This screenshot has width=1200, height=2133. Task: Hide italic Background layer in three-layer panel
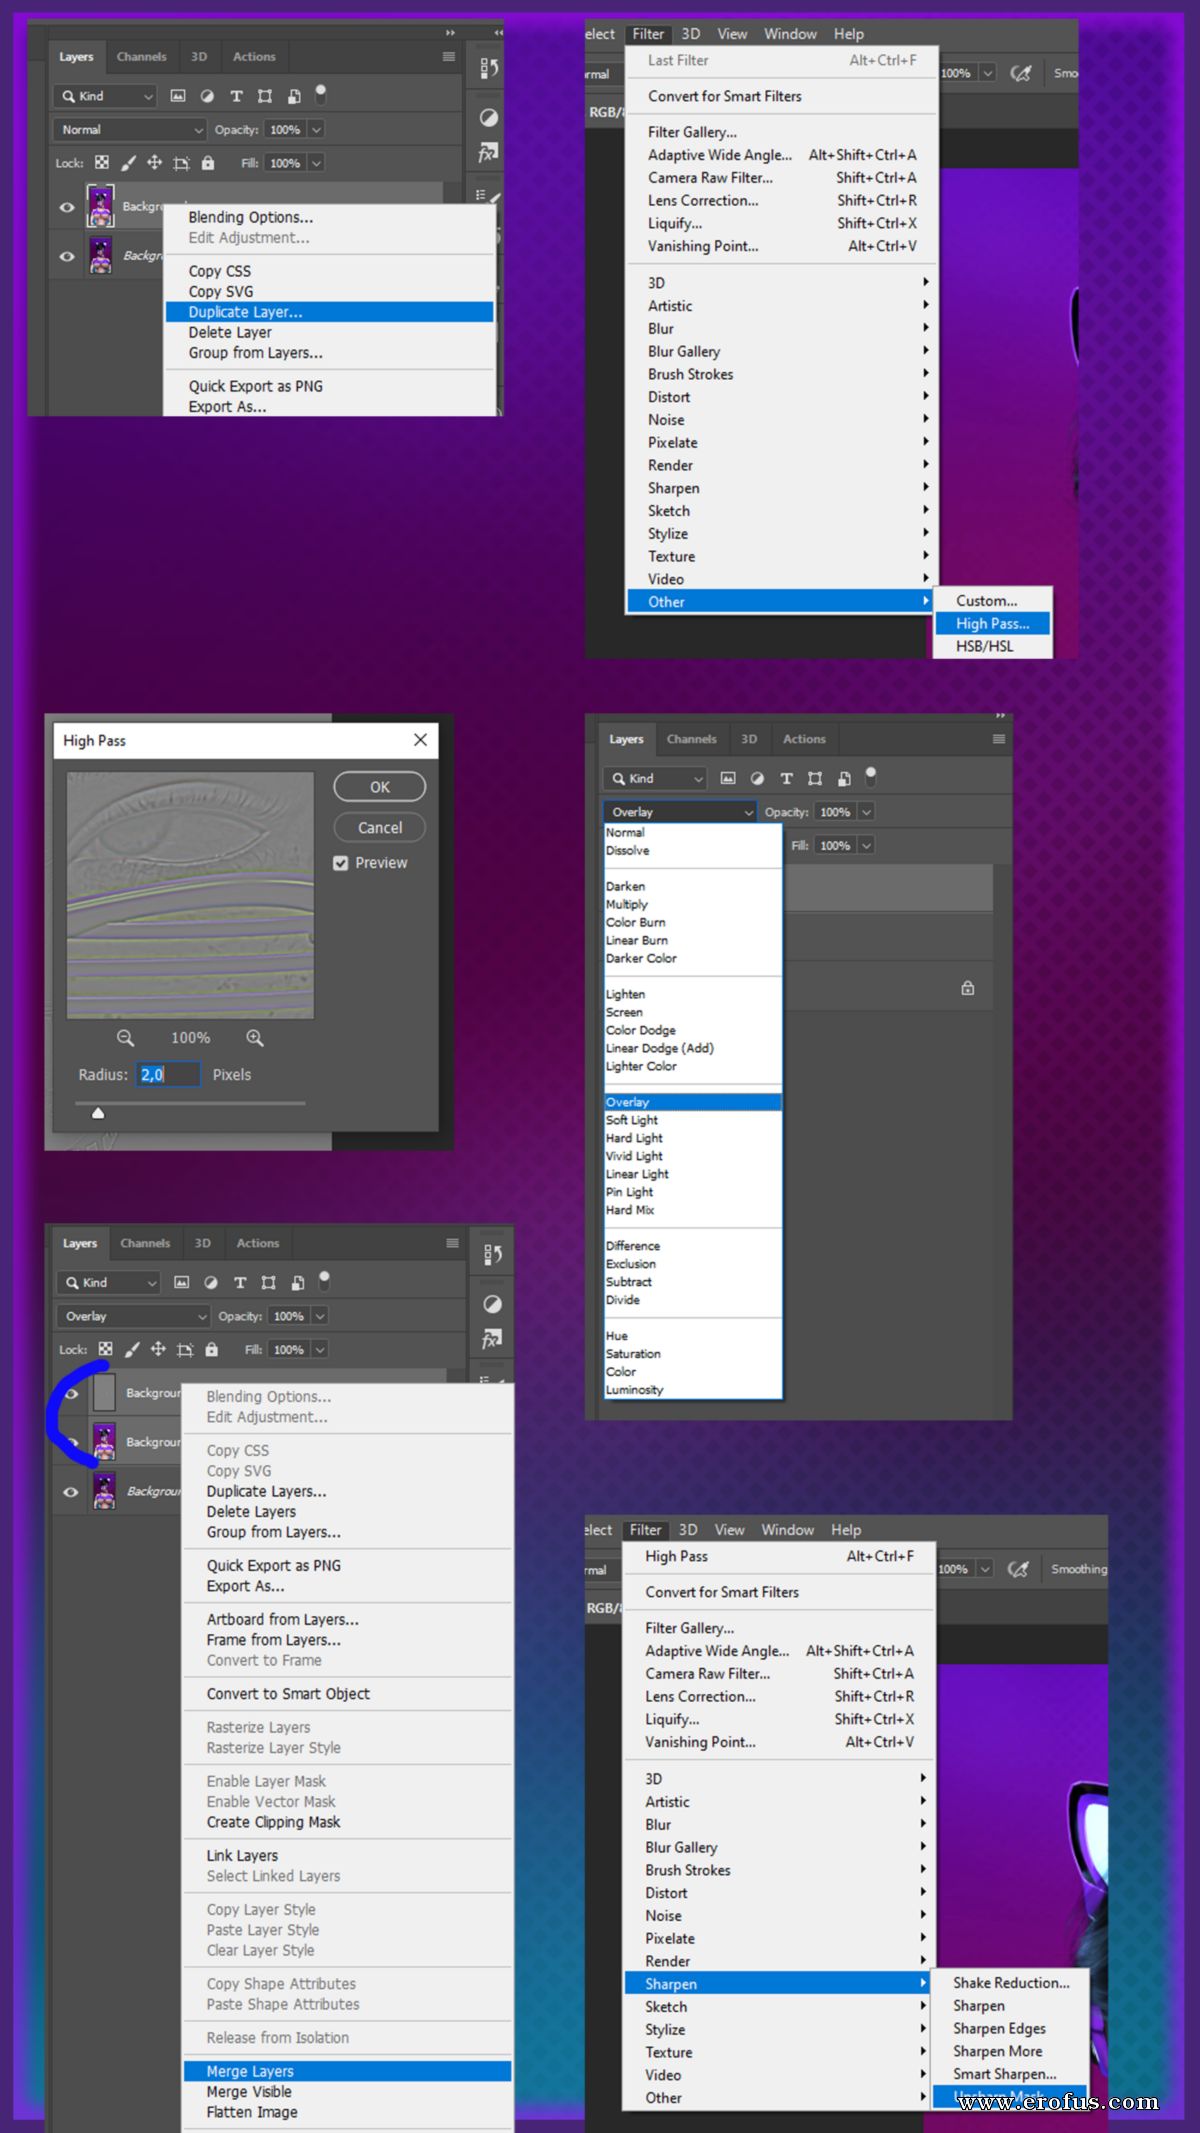coord(71,1491)
